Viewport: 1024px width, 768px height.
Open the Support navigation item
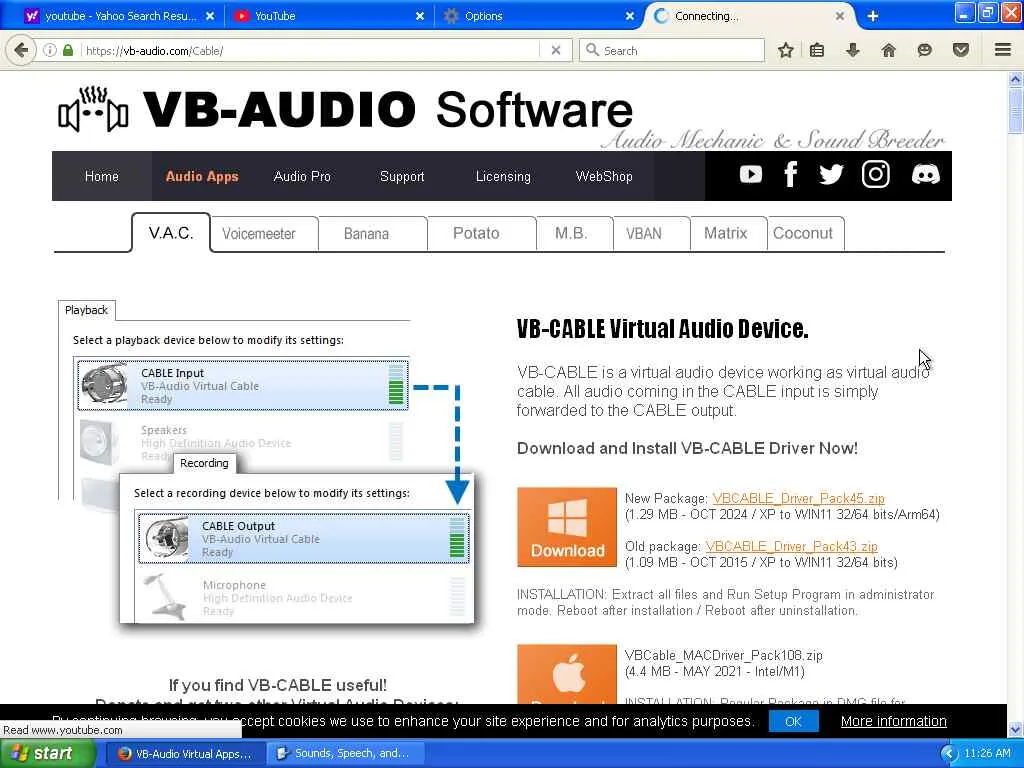(402, 176)
